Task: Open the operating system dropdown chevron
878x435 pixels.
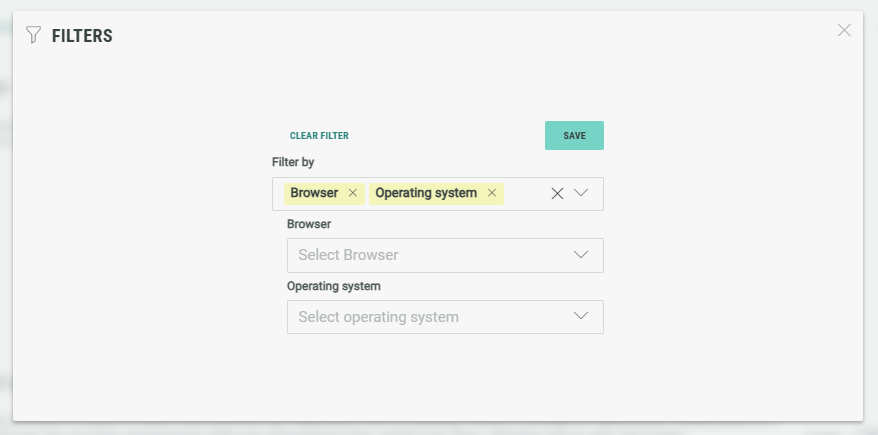Action: coord(581,316)
